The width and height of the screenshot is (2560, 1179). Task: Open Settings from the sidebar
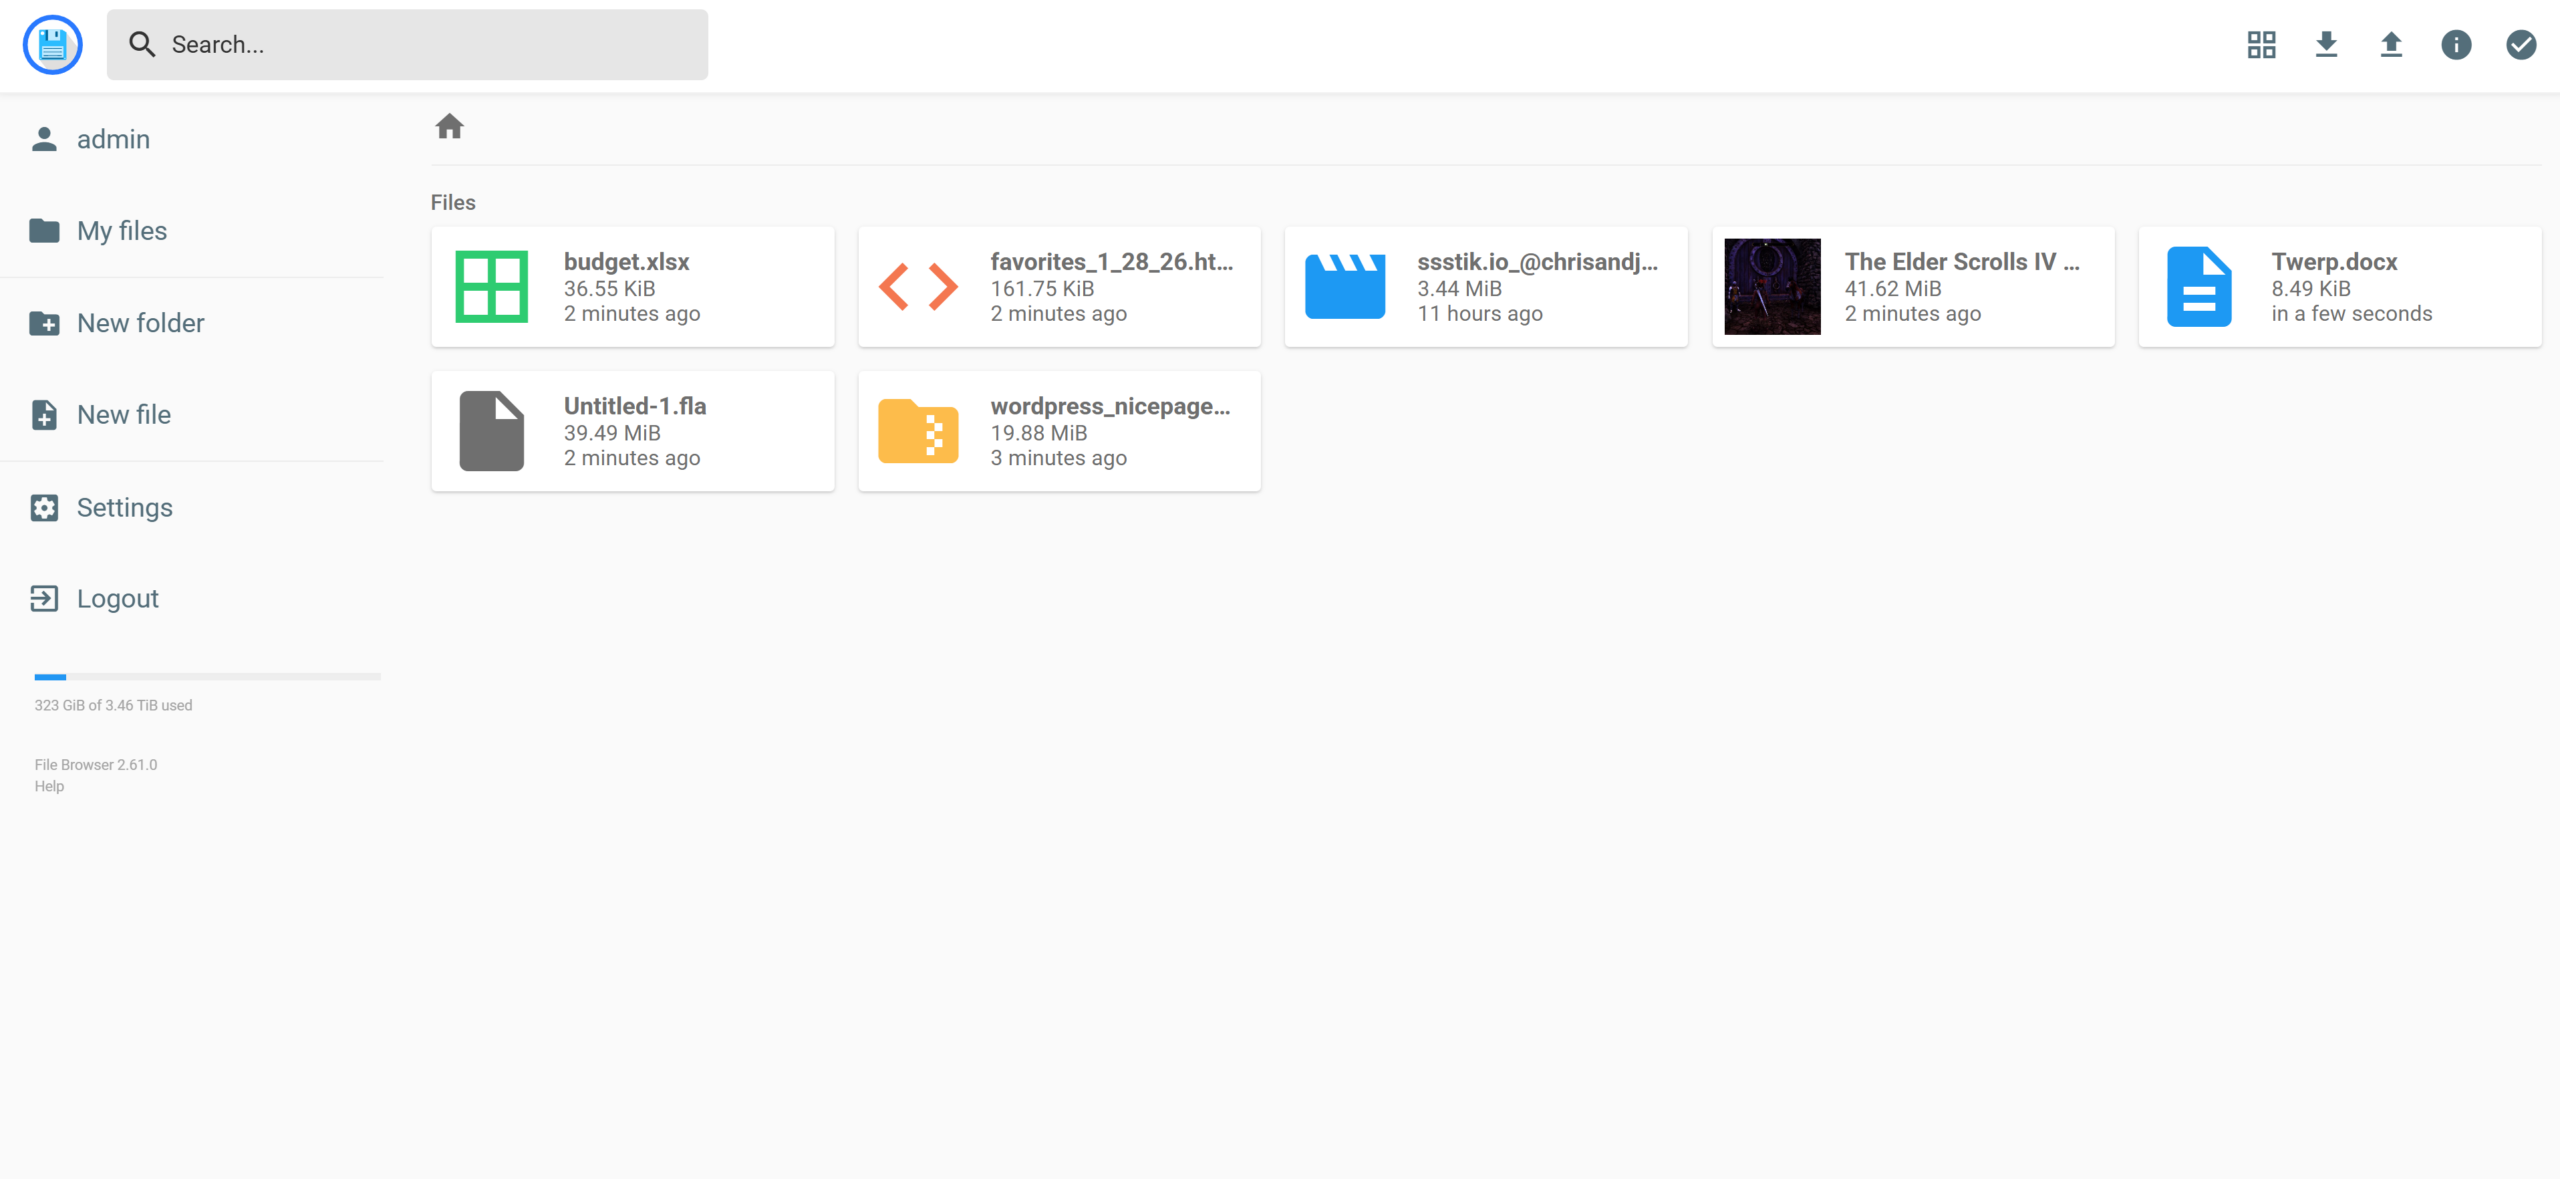pyautogui.click(x=124, y=507)
